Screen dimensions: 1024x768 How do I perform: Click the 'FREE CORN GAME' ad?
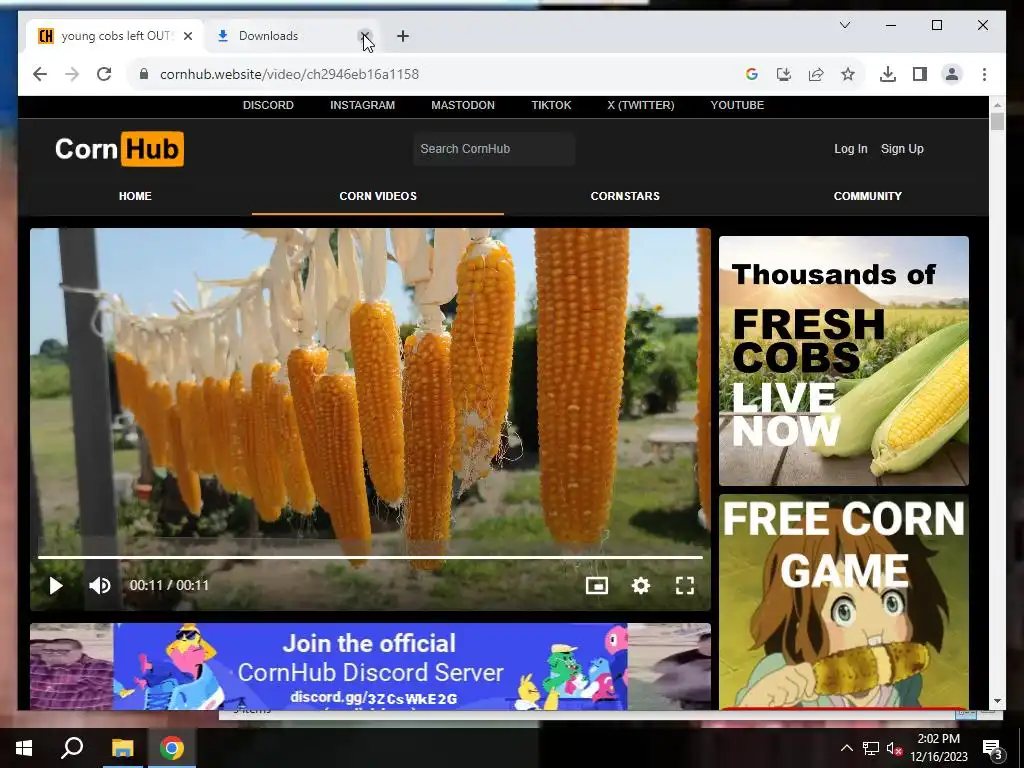[x=844, y=602]
